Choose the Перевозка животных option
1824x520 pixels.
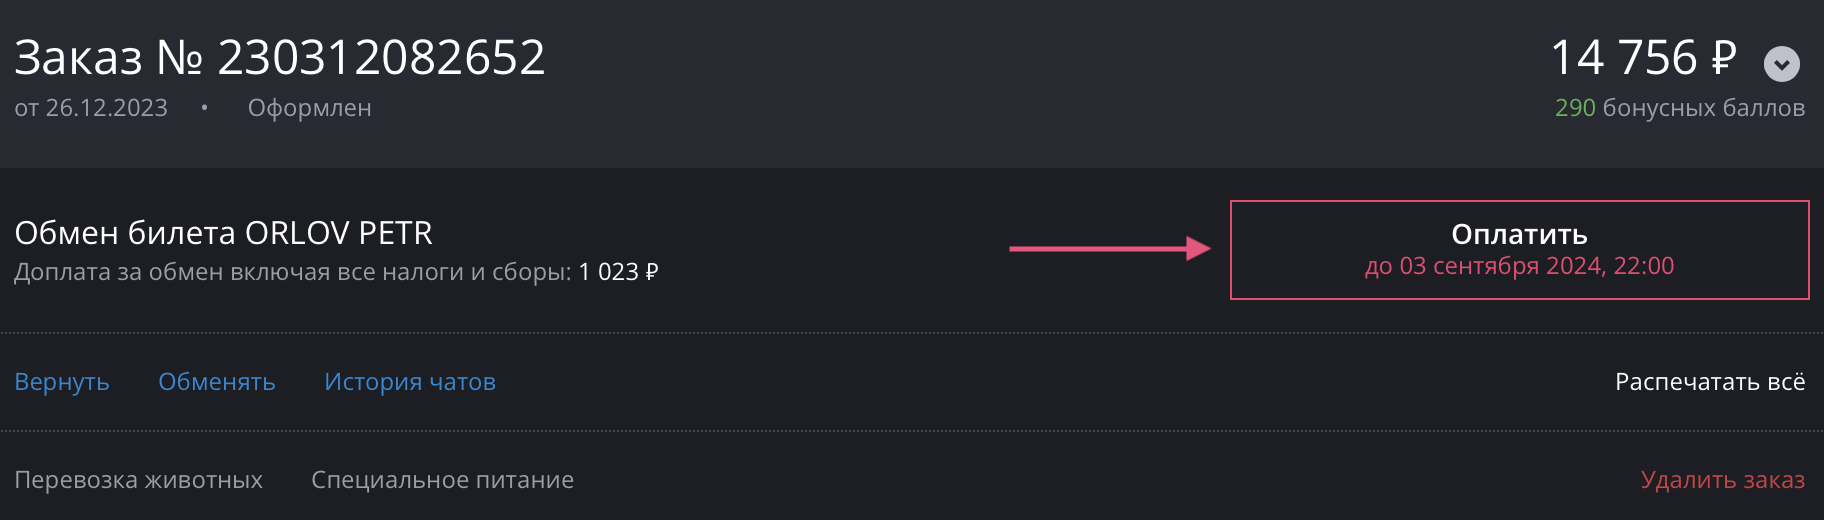pyautogui.click(x=139, y=480)
